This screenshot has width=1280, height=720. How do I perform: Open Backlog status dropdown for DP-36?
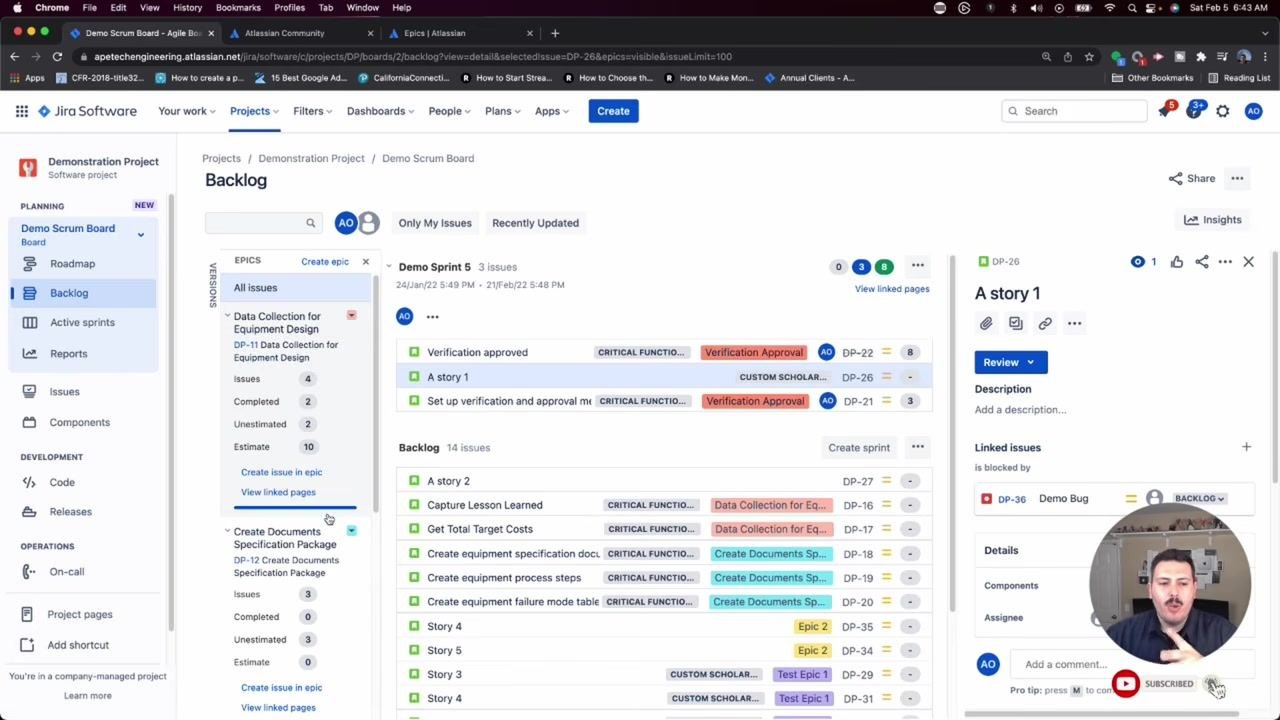pos(1199,498)
